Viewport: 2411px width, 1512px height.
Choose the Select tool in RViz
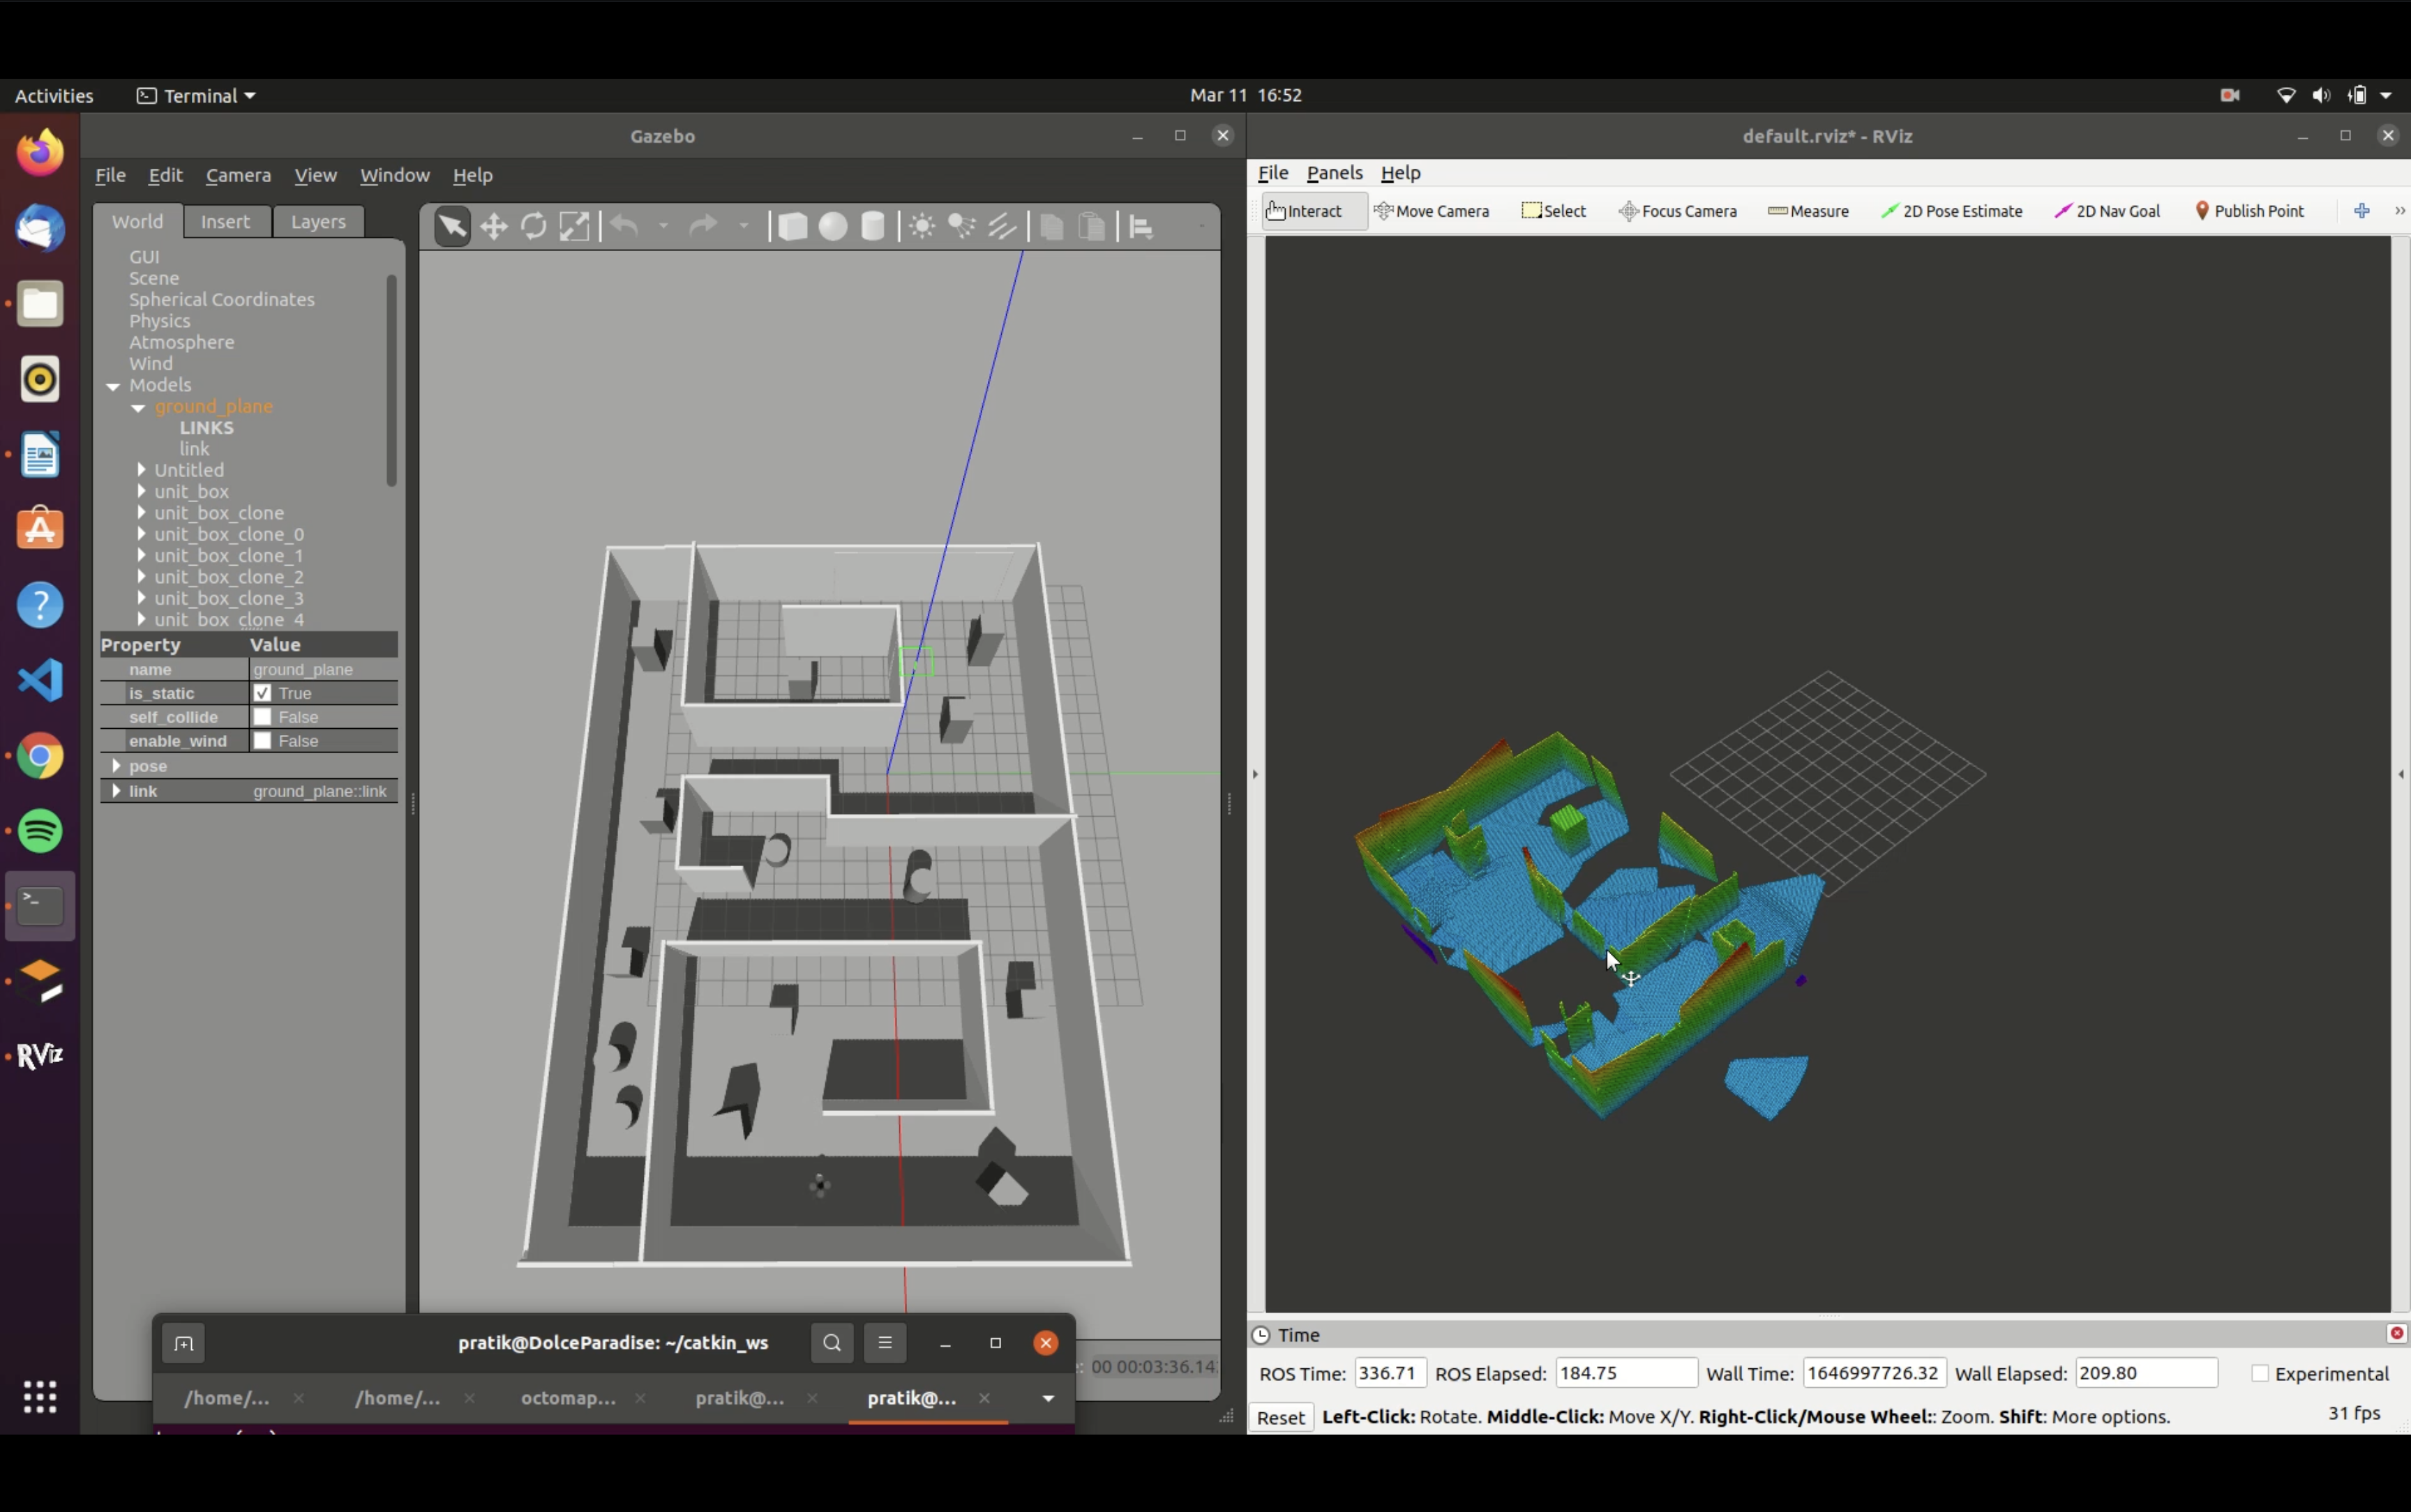coord(1554,211)
